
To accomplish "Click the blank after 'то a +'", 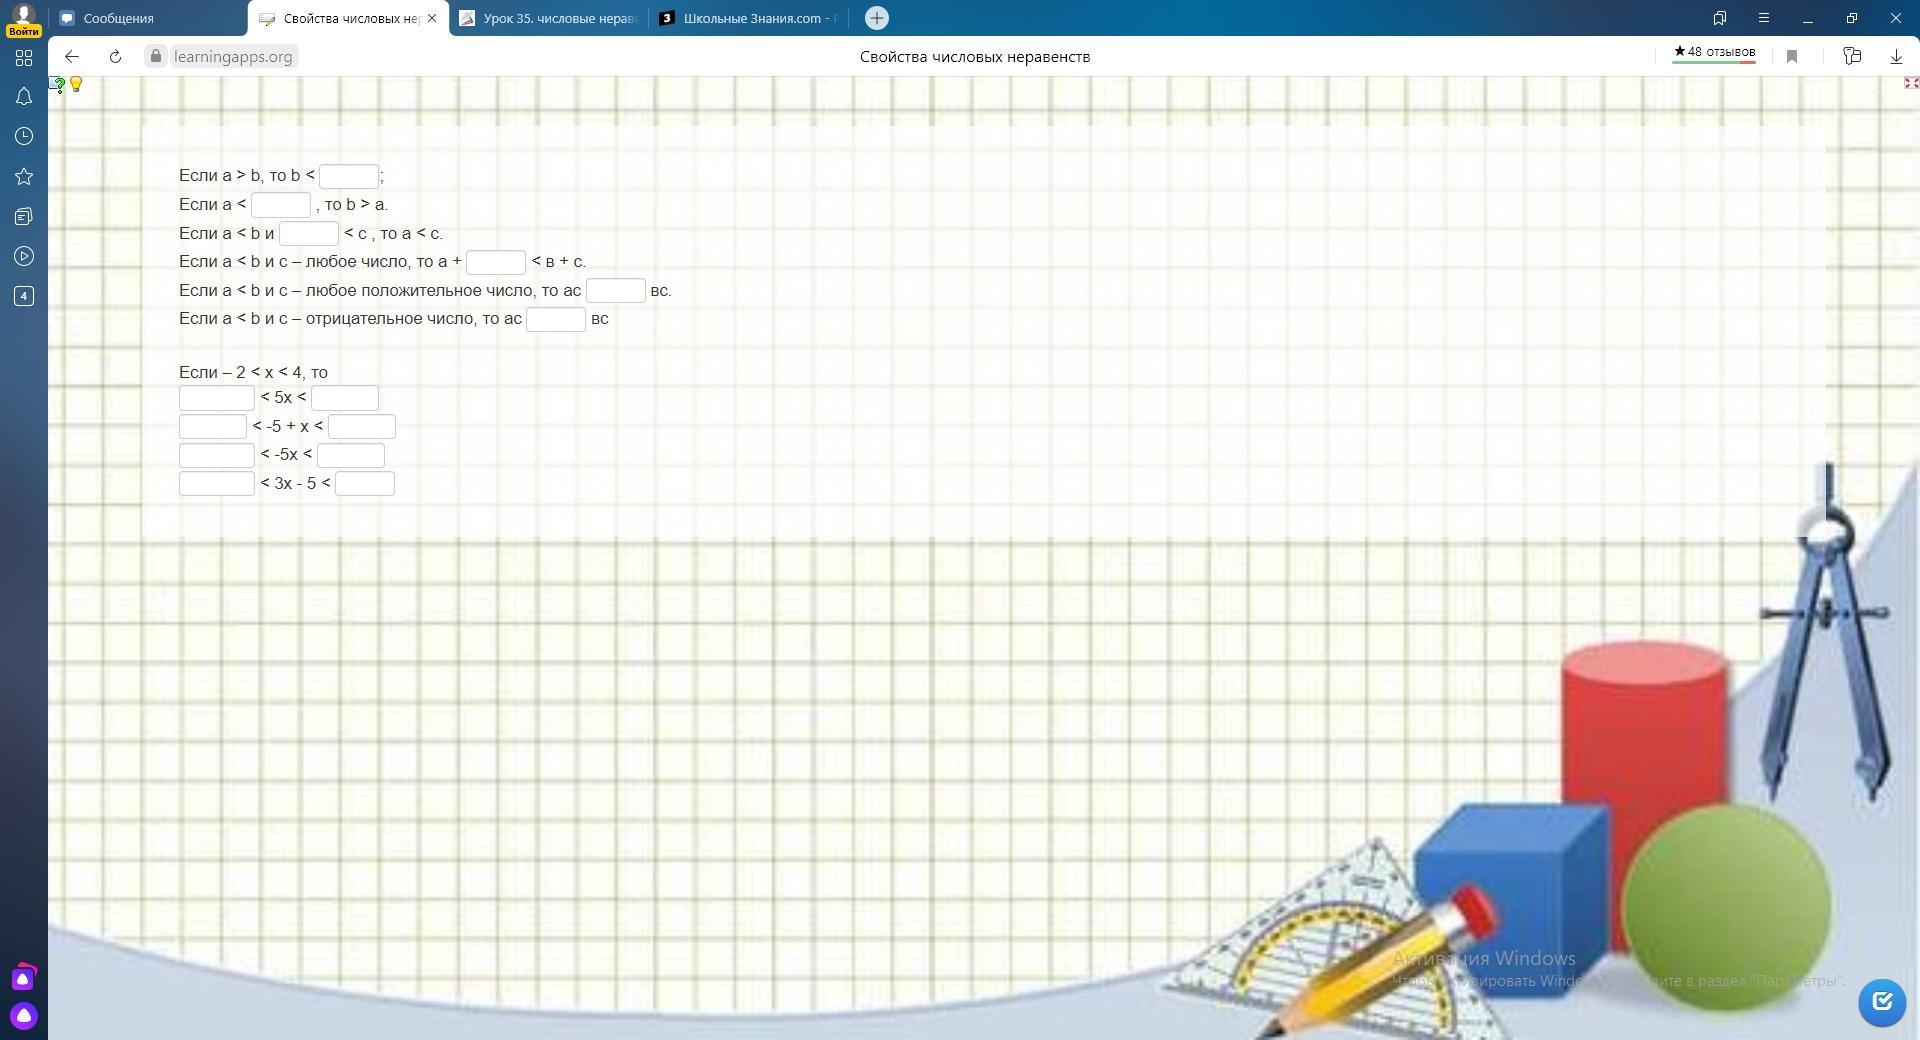I will 496,262.
